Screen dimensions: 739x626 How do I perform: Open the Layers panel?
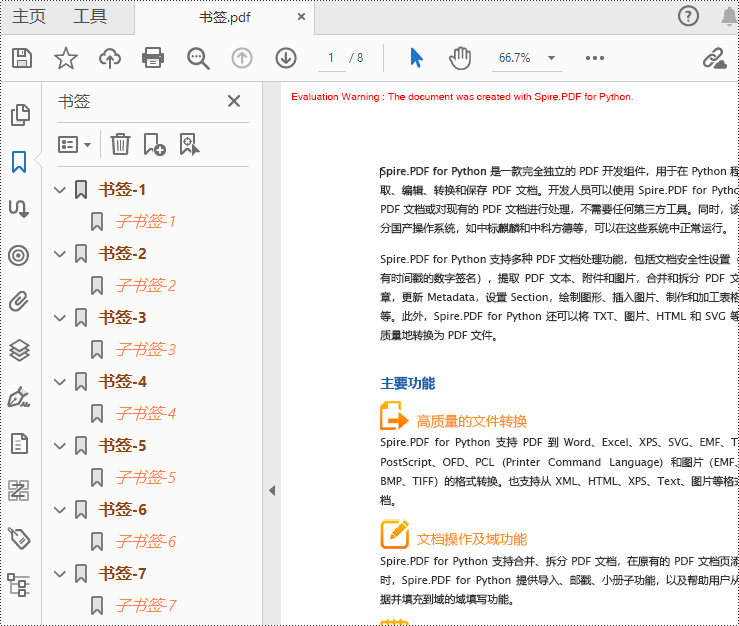(x=19, y=350)
